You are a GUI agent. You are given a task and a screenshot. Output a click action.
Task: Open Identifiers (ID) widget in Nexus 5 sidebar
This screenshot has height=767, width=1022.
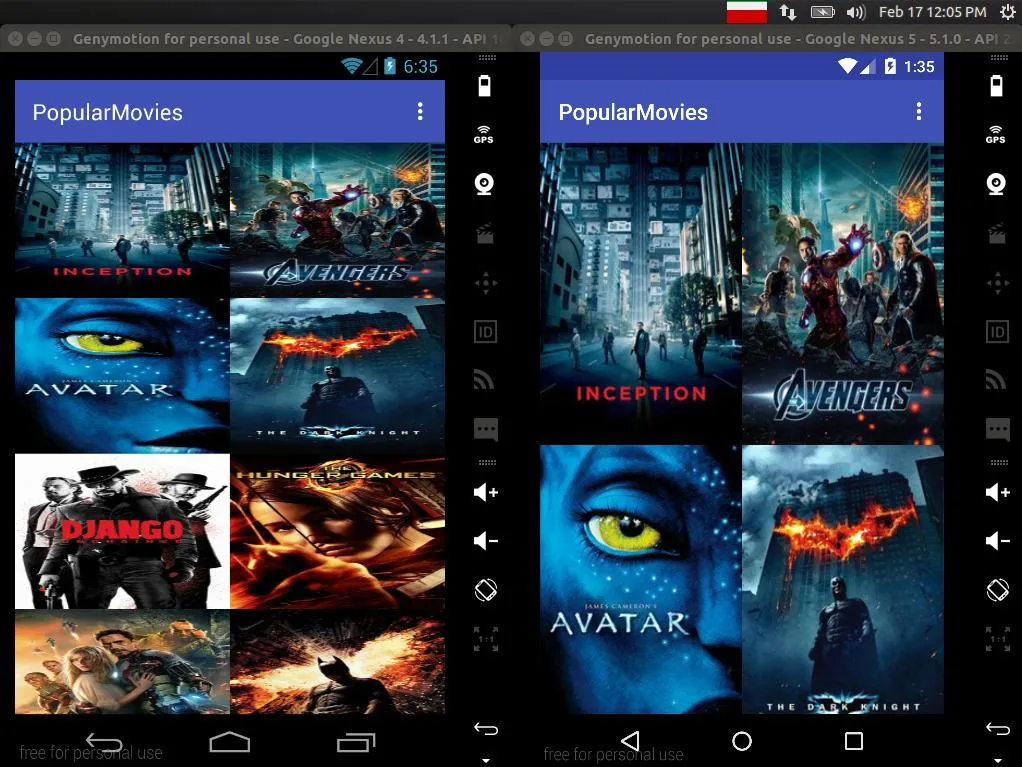coord(997,332)
